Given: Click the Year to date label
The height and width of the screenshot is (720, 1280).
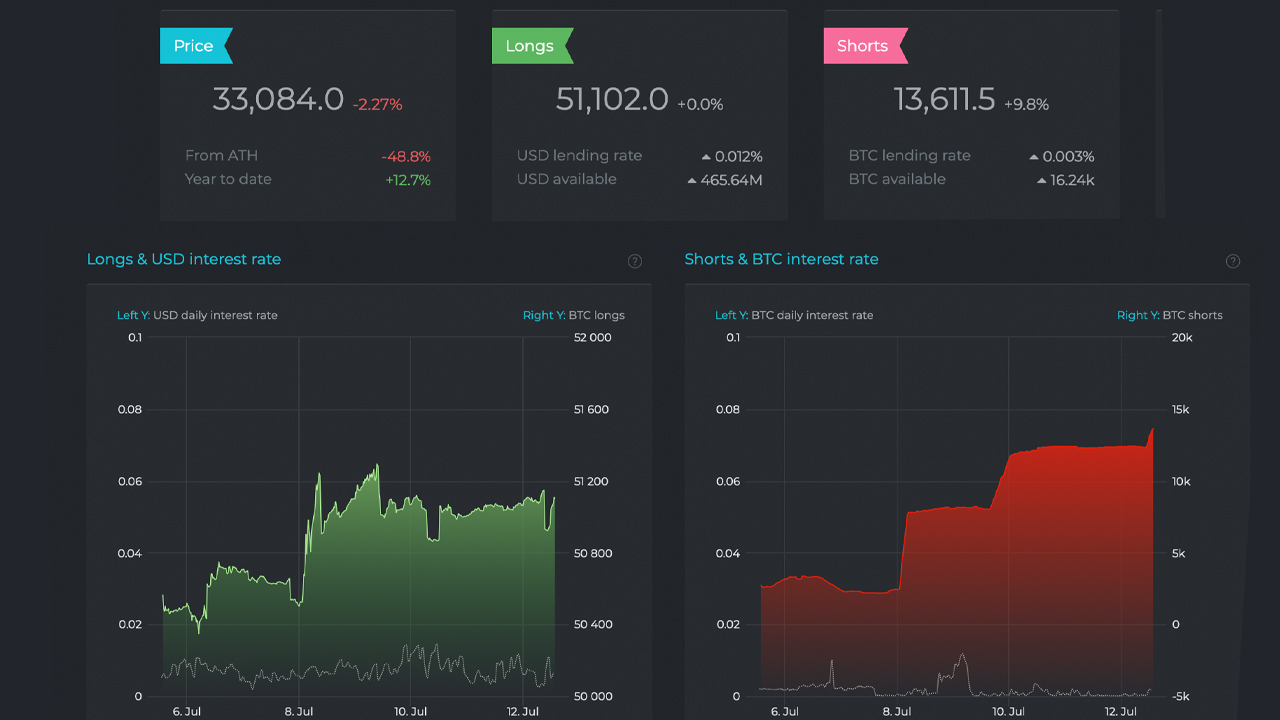Looking at the screenshot, I should point(228,179).
